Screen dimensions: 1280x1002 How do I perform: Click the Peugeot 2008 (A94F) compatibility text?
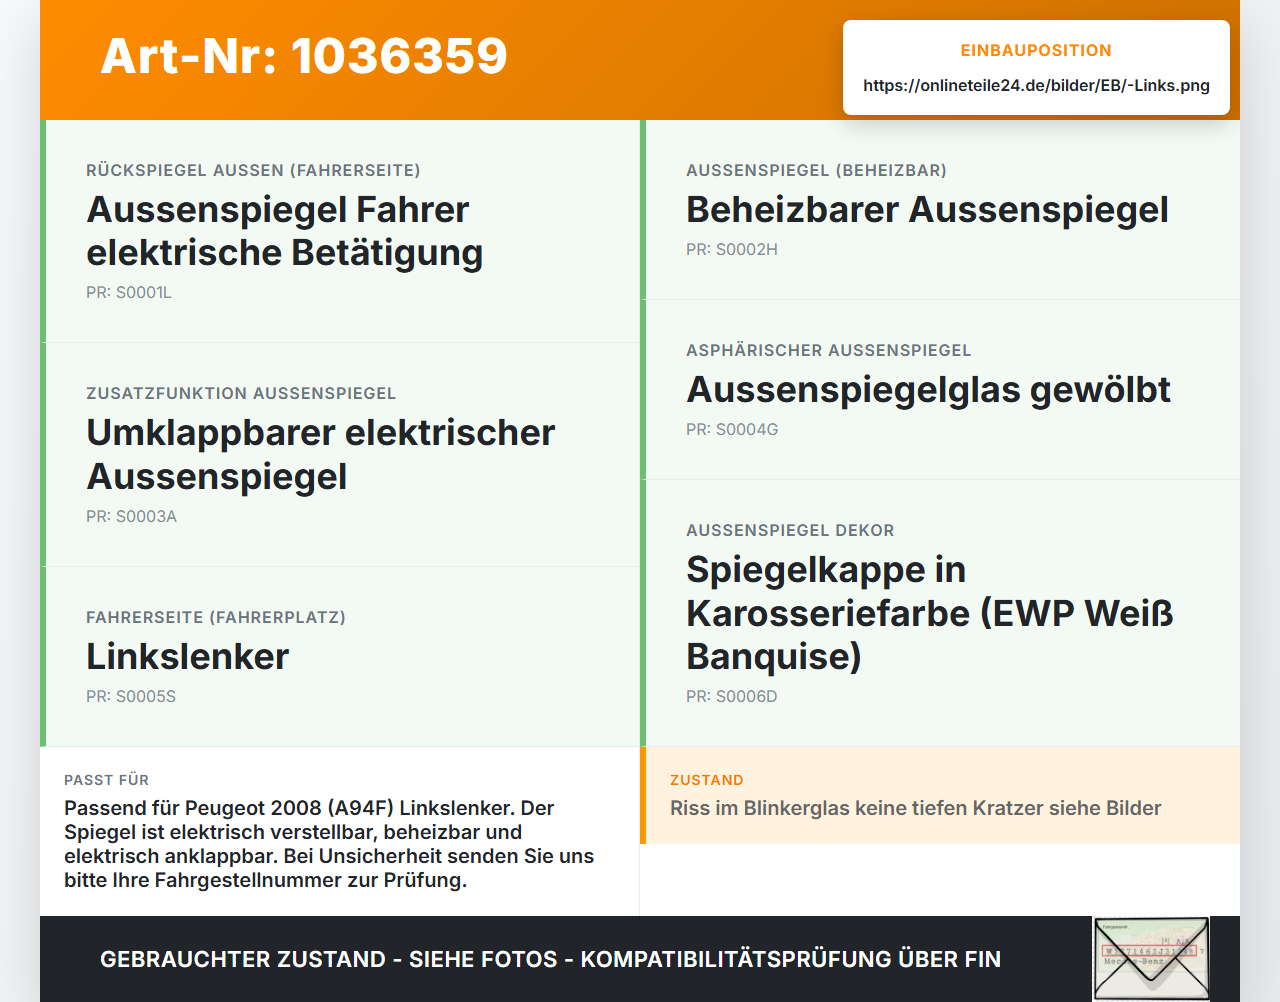(329, 844)
